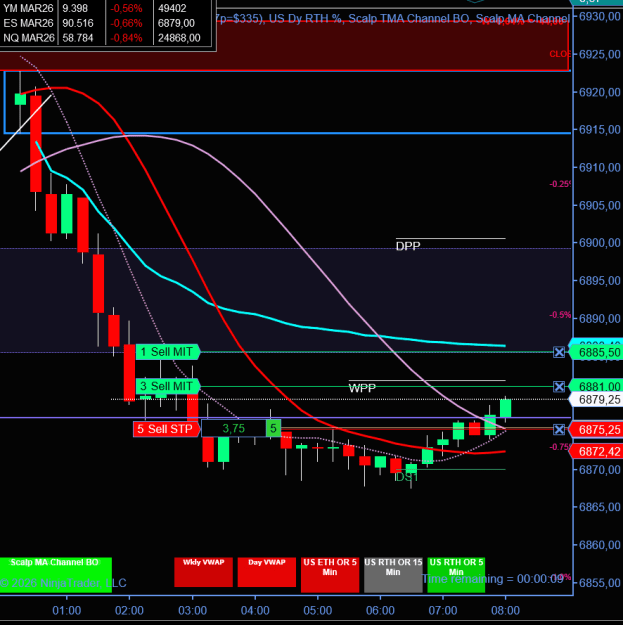Select the 5 Sell STP order label

(x=166, y=429)
